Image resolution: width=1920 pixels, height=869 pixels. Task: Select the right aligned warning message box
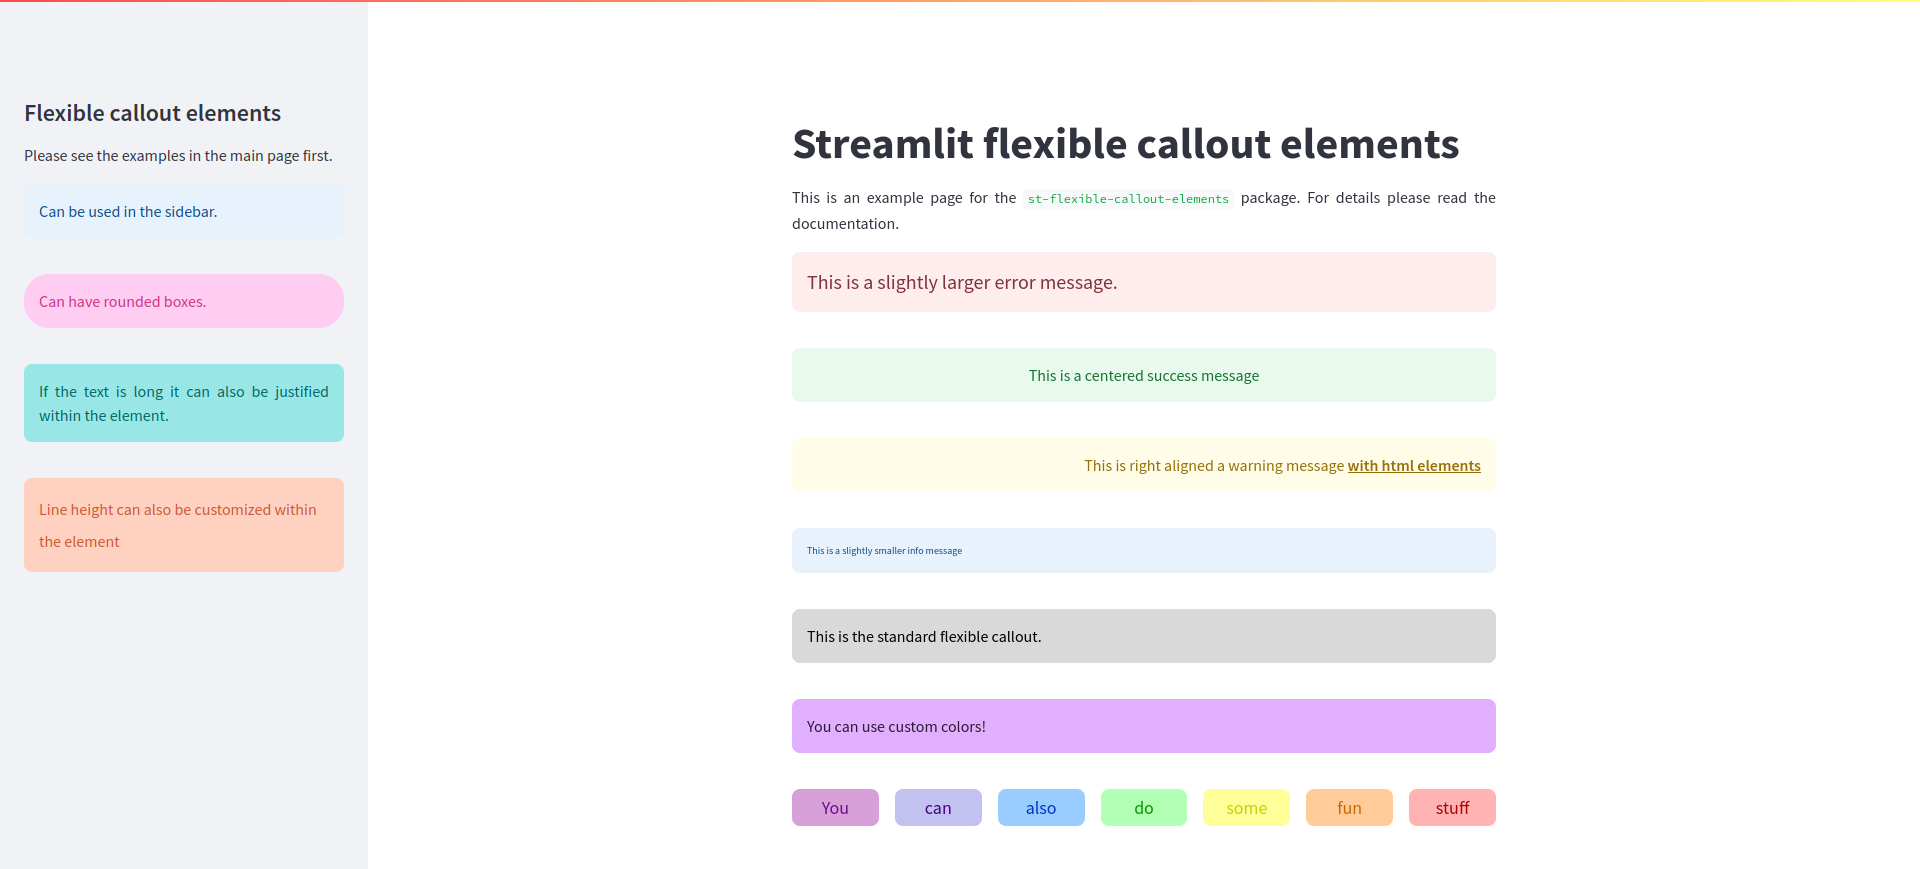pyautogui.click(x=1143, y=464)
